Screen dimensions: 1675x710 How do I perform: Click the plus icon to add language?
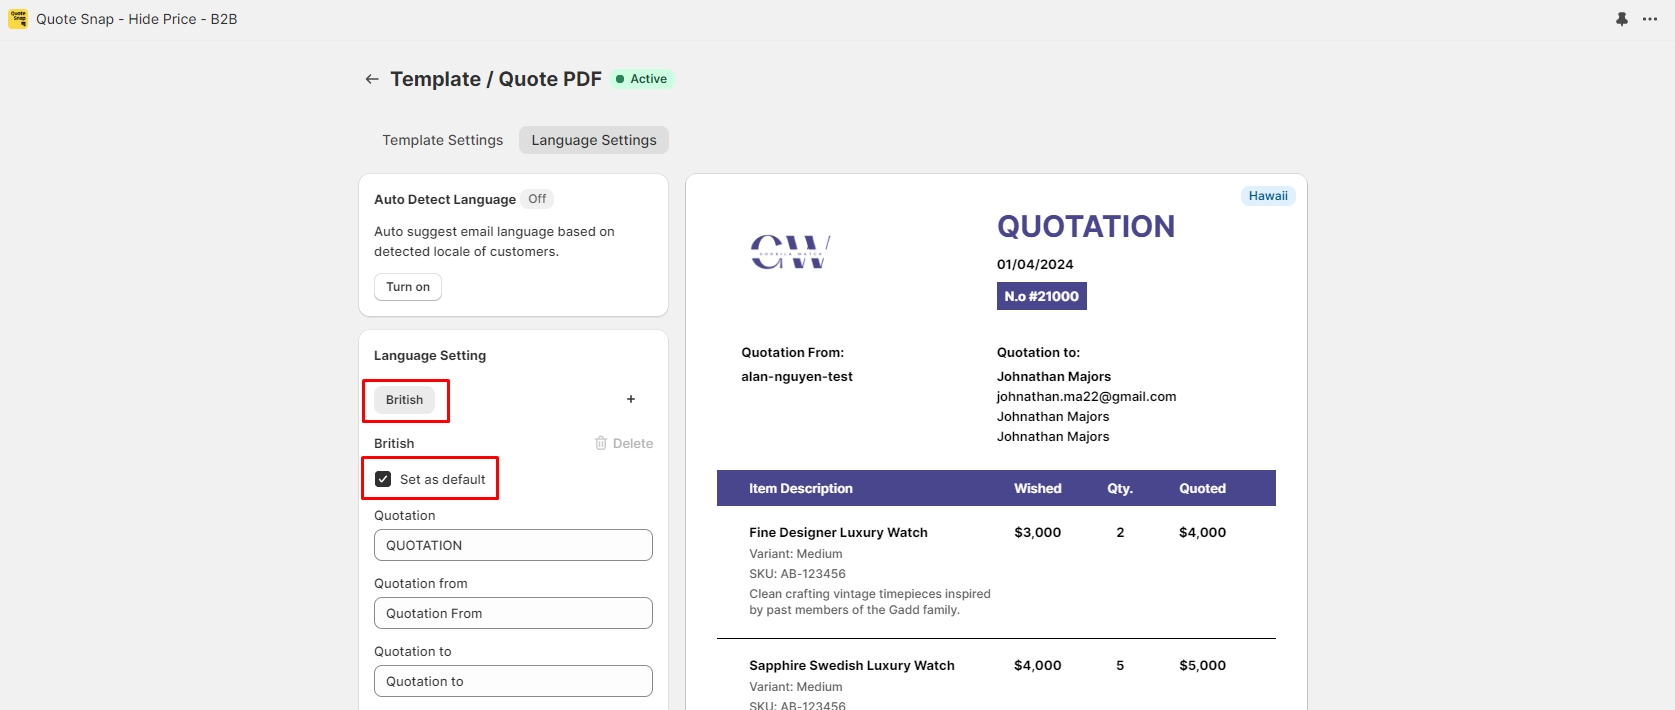pos(631,399)
